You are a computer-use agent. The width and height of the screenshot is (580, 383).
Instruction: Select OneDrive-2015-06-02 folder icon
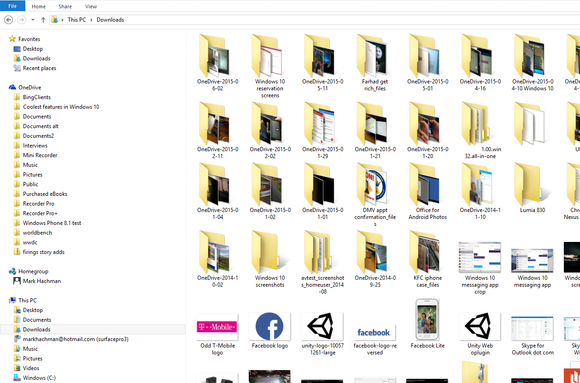point(215,56)
